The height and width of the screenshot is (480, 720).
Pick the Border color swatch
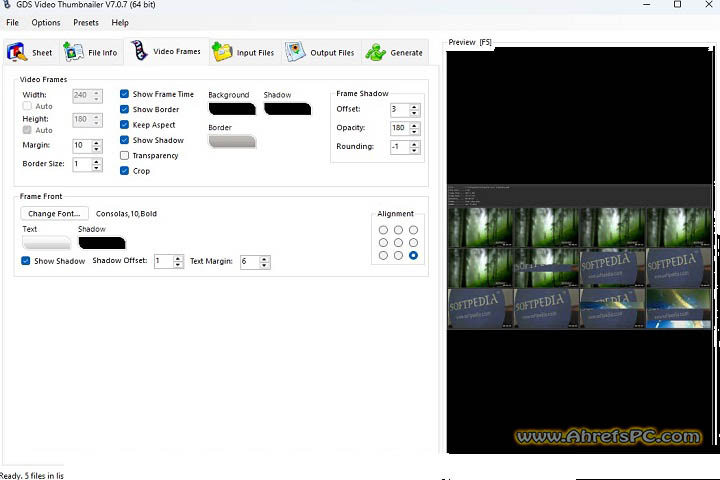232,141
